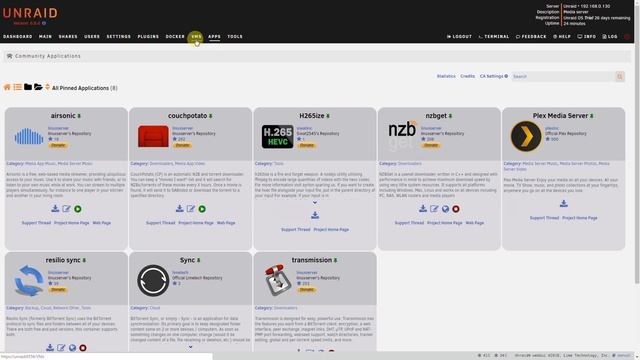640x360 pixels.
Task: Expand the H265ize description chevron
Action: (315, 202)
